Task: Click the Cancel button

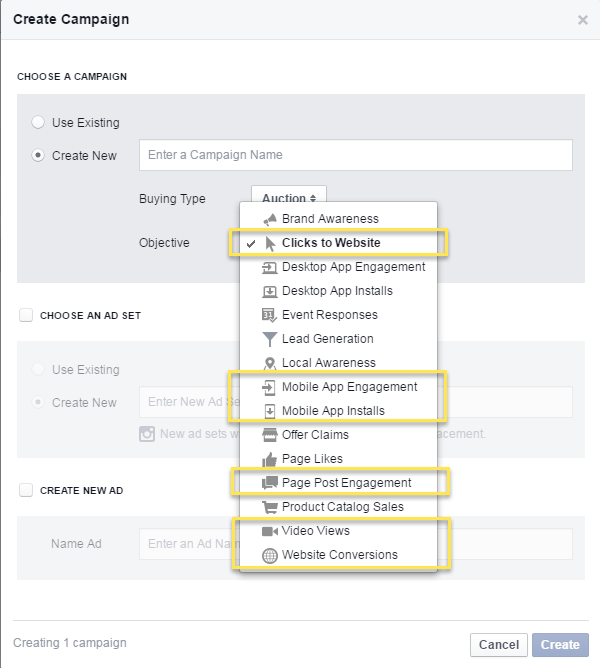Action: 499,645
